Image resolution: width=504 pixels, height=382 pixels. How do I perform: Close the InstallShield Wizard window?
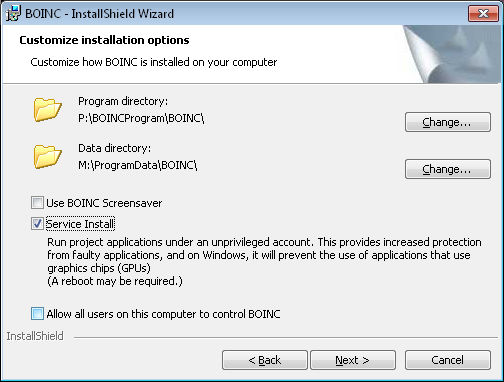coord(483,13)
